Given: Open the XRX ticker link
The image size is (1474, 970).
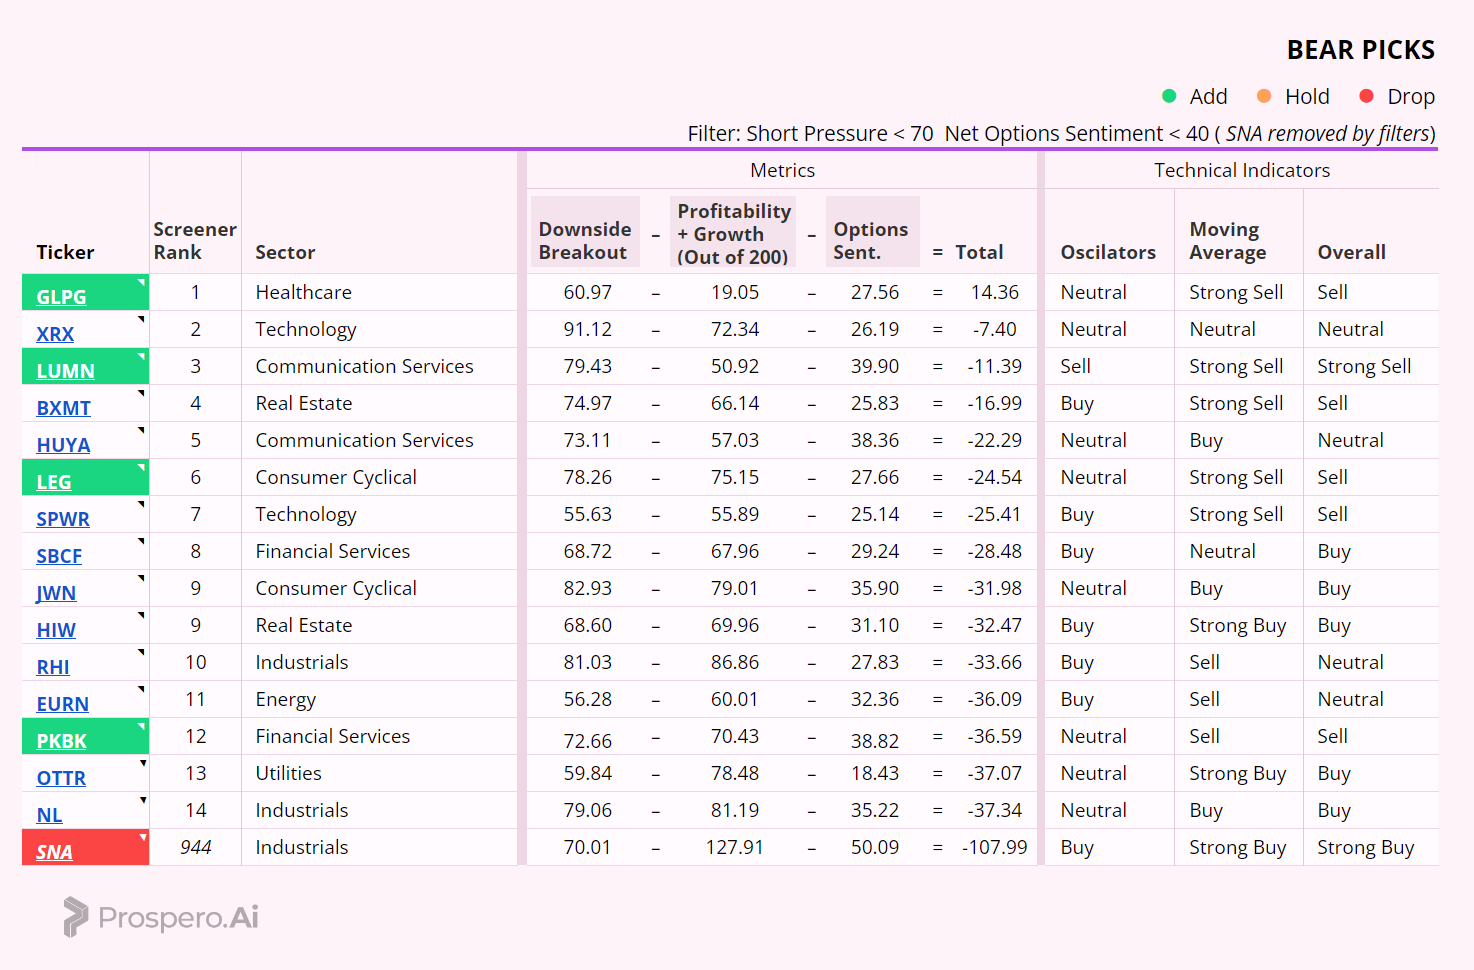Looking at the screenshot, I should (x=55, y=334).
